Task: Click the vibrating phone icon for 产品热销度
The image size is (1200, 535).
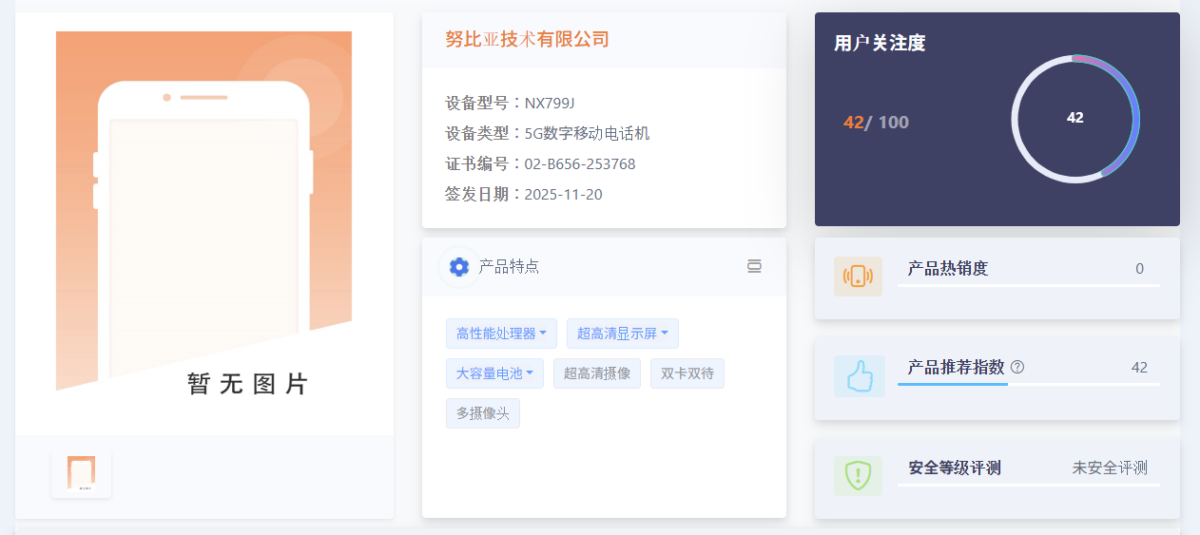Action: [x=858, y=277]
